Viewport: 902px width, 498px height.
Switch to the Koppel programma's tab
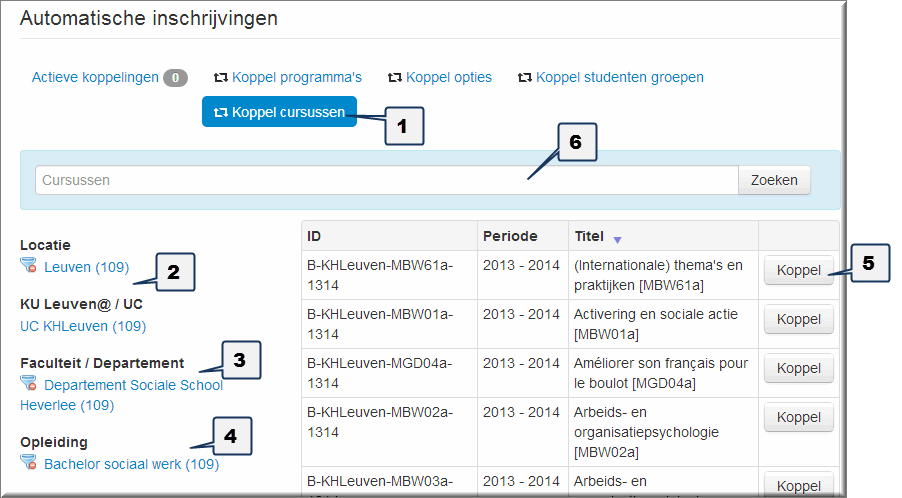click(x=288, y=78)
